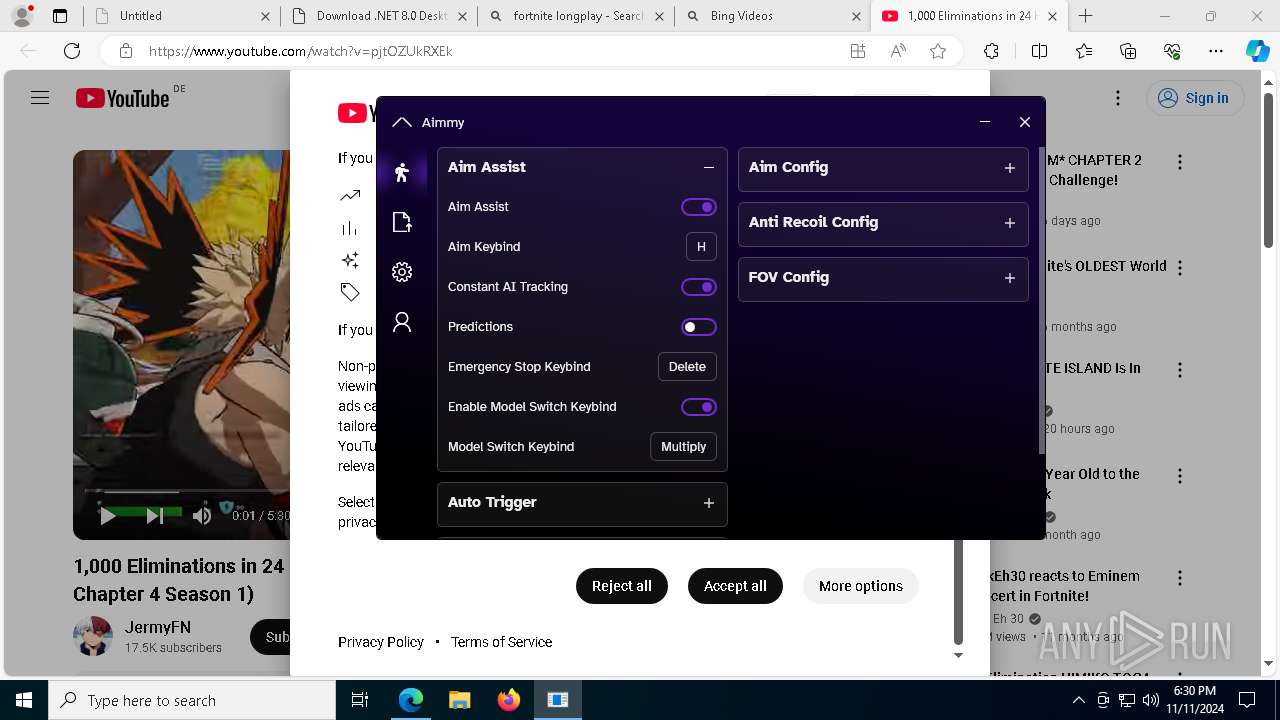Open Edge Collections icon
1280x720 pixels.
[x=1128, y=51]
